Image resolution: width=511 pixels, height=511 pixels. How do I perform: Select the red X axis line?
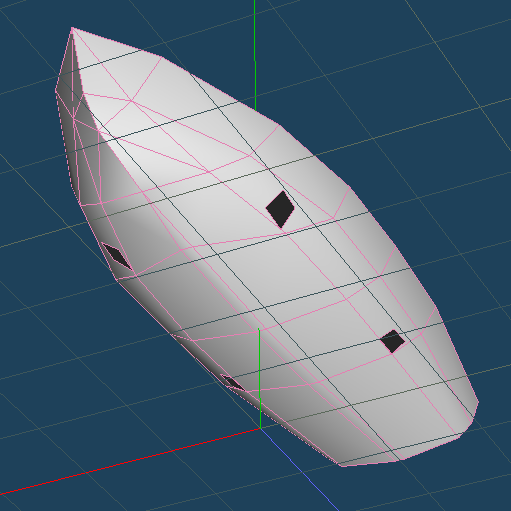pyautogui.click(x=130, y=461)
